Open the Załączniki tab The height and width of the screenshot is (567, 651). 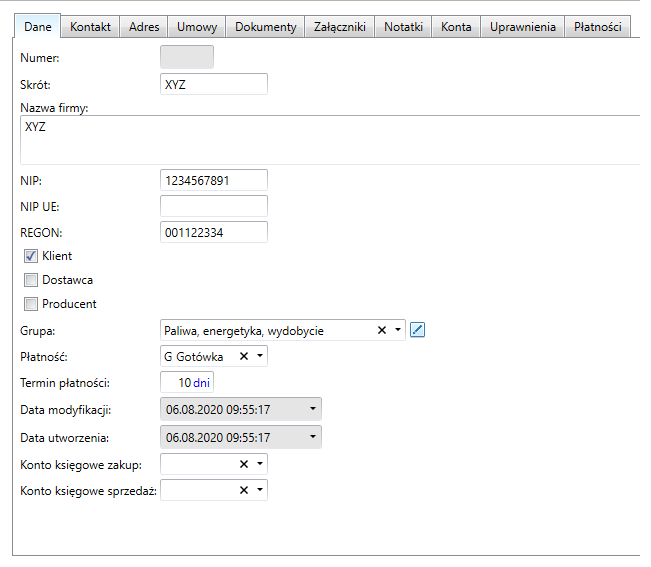(340, 27)
